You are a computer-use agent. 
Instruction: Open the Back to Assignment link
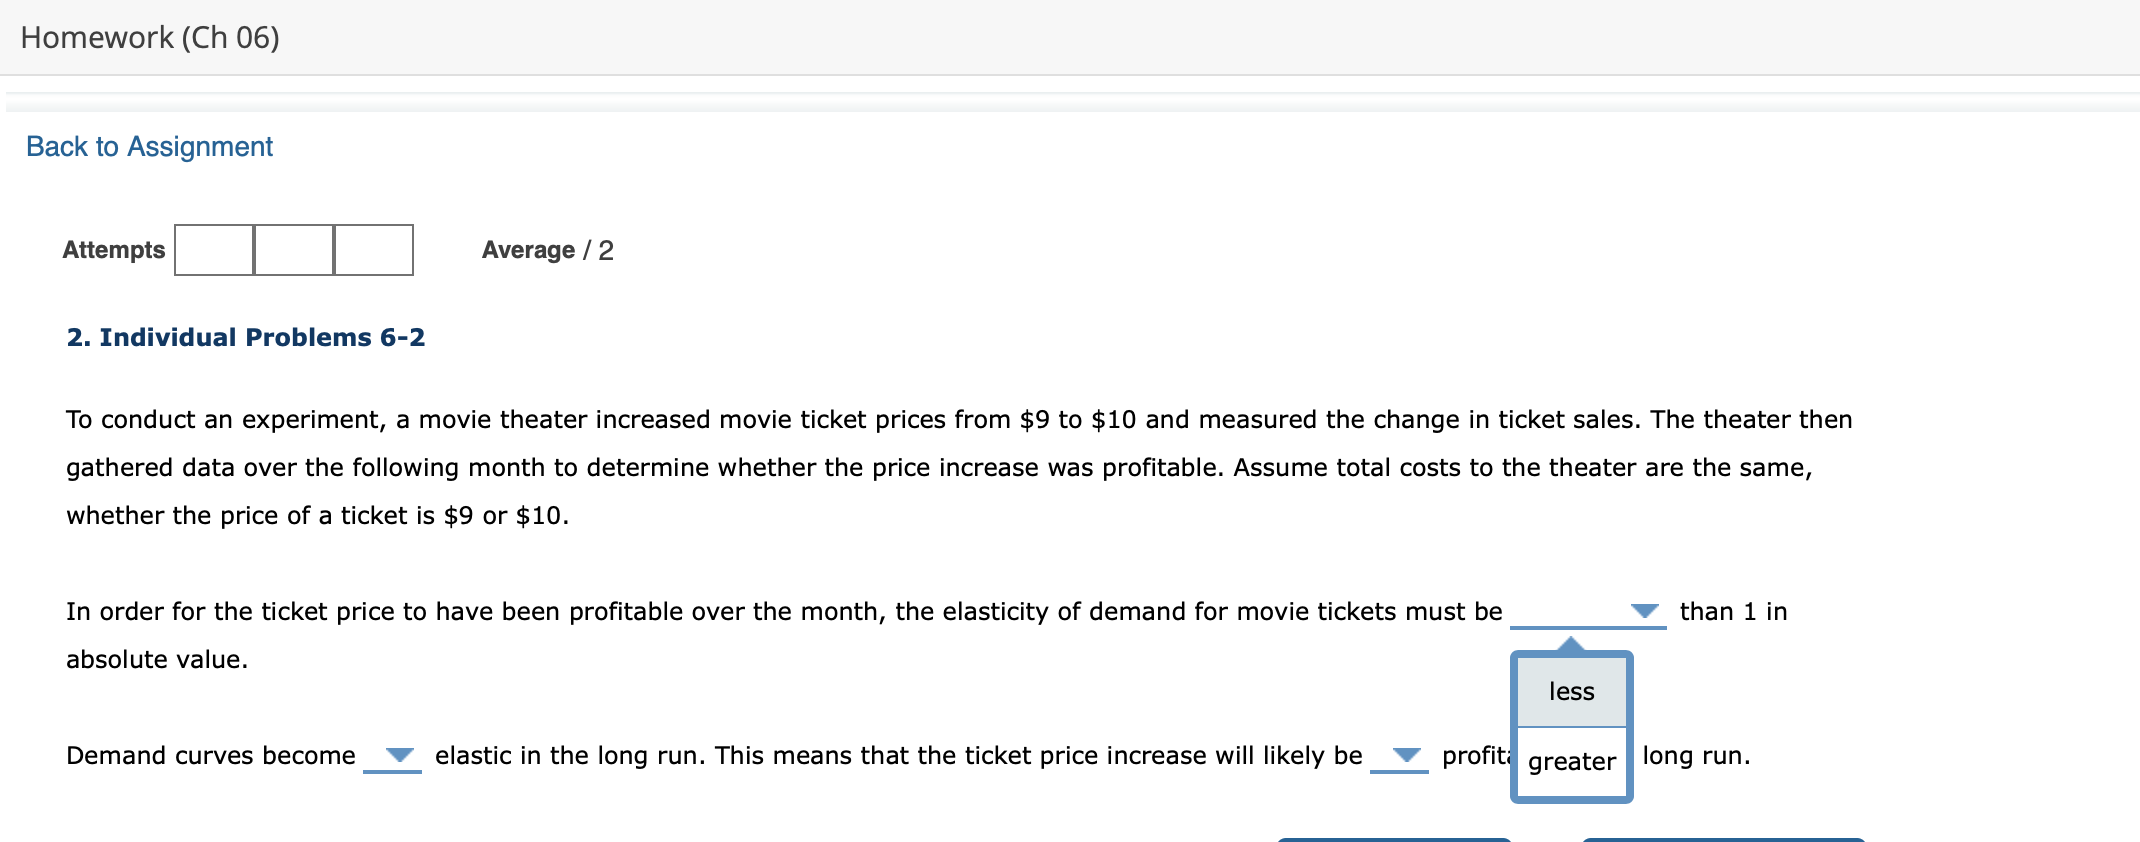[x=149, y=146]
